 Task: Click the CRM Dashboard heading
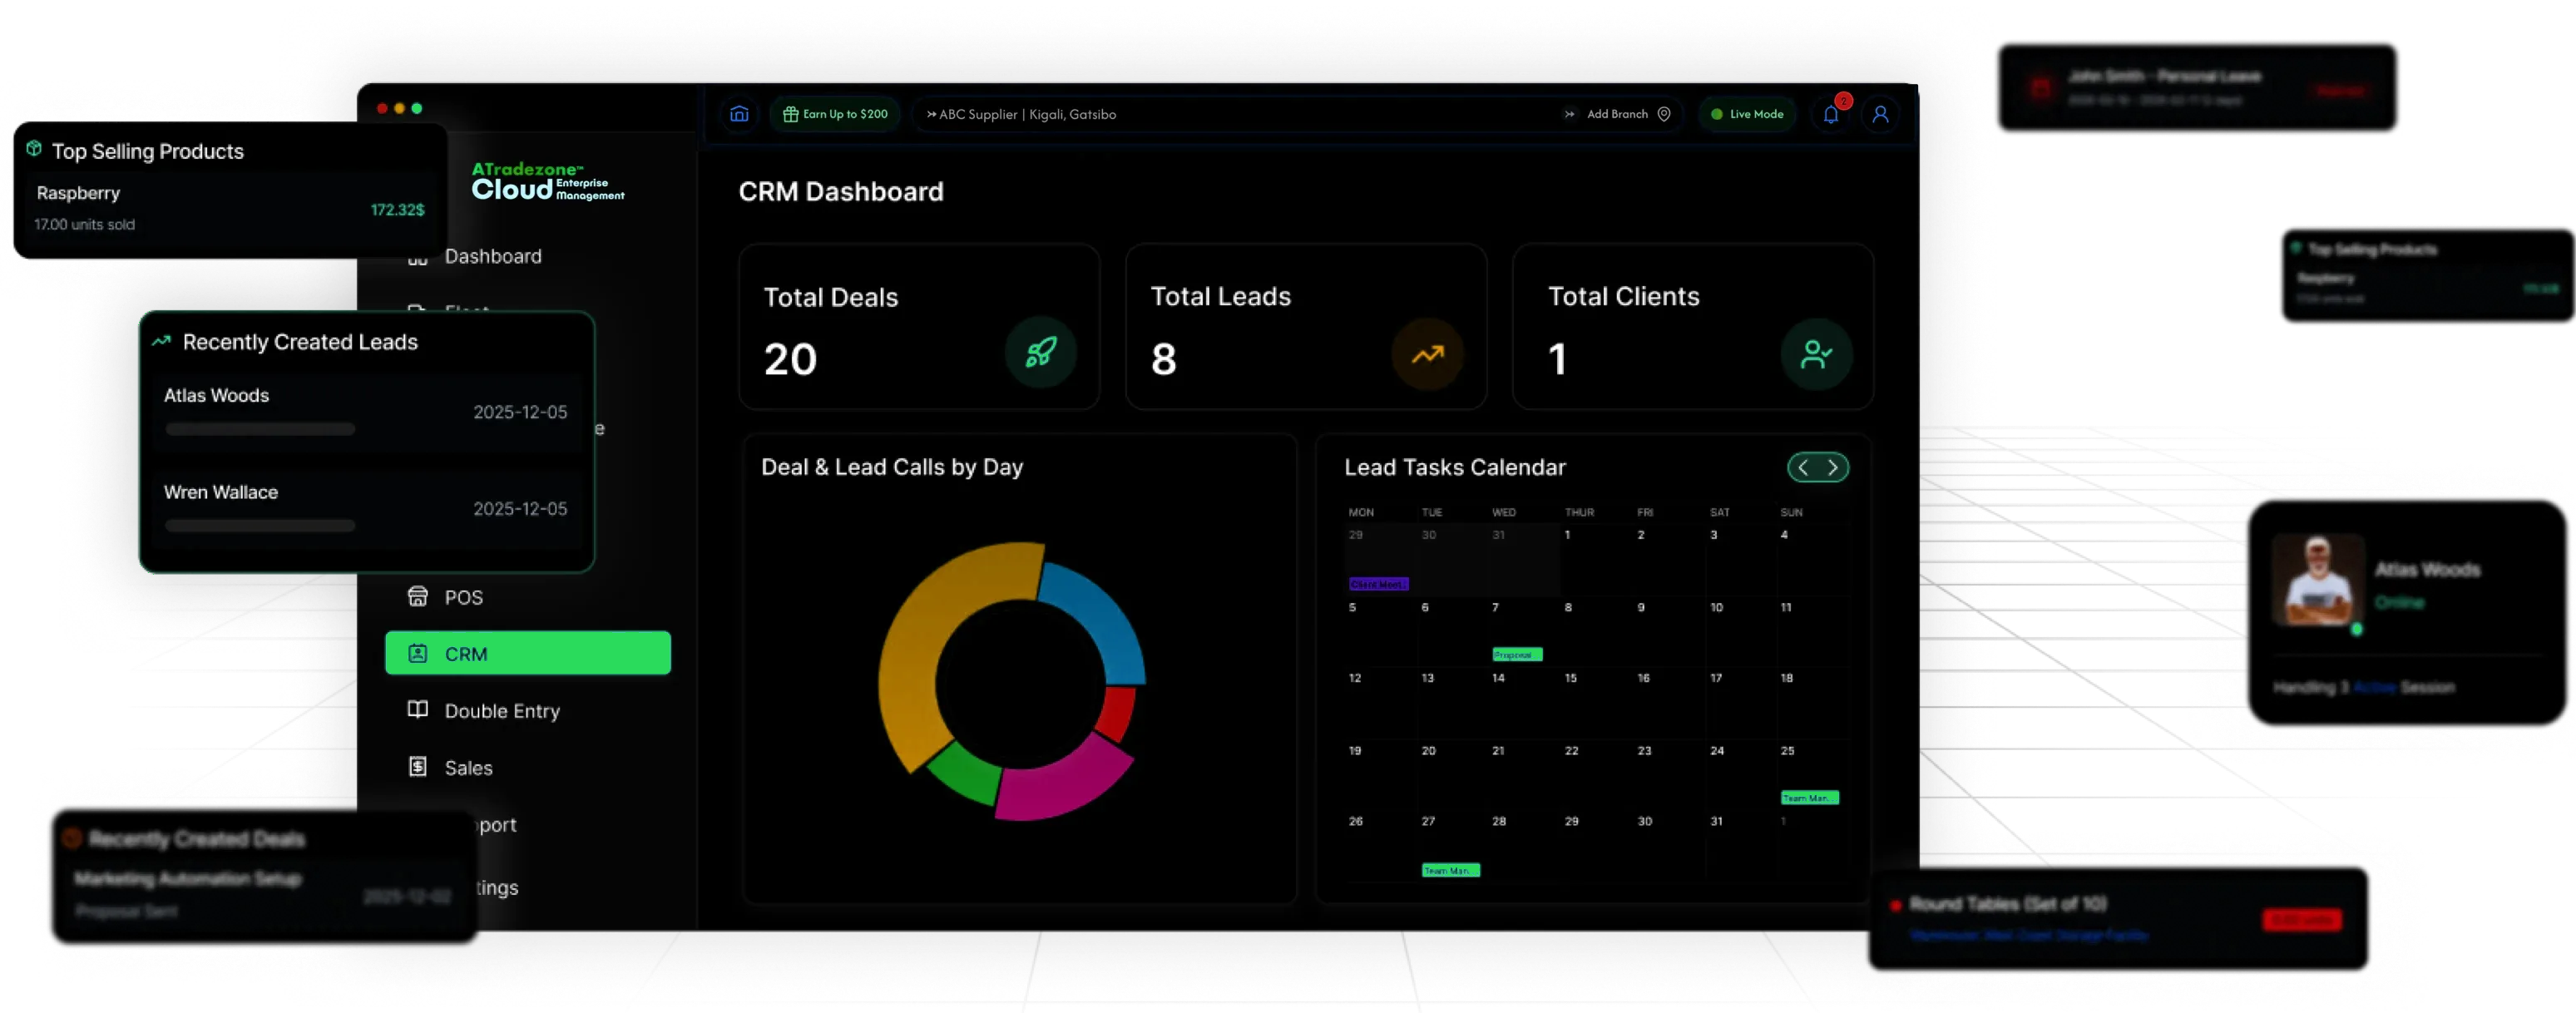coord(840,191)
